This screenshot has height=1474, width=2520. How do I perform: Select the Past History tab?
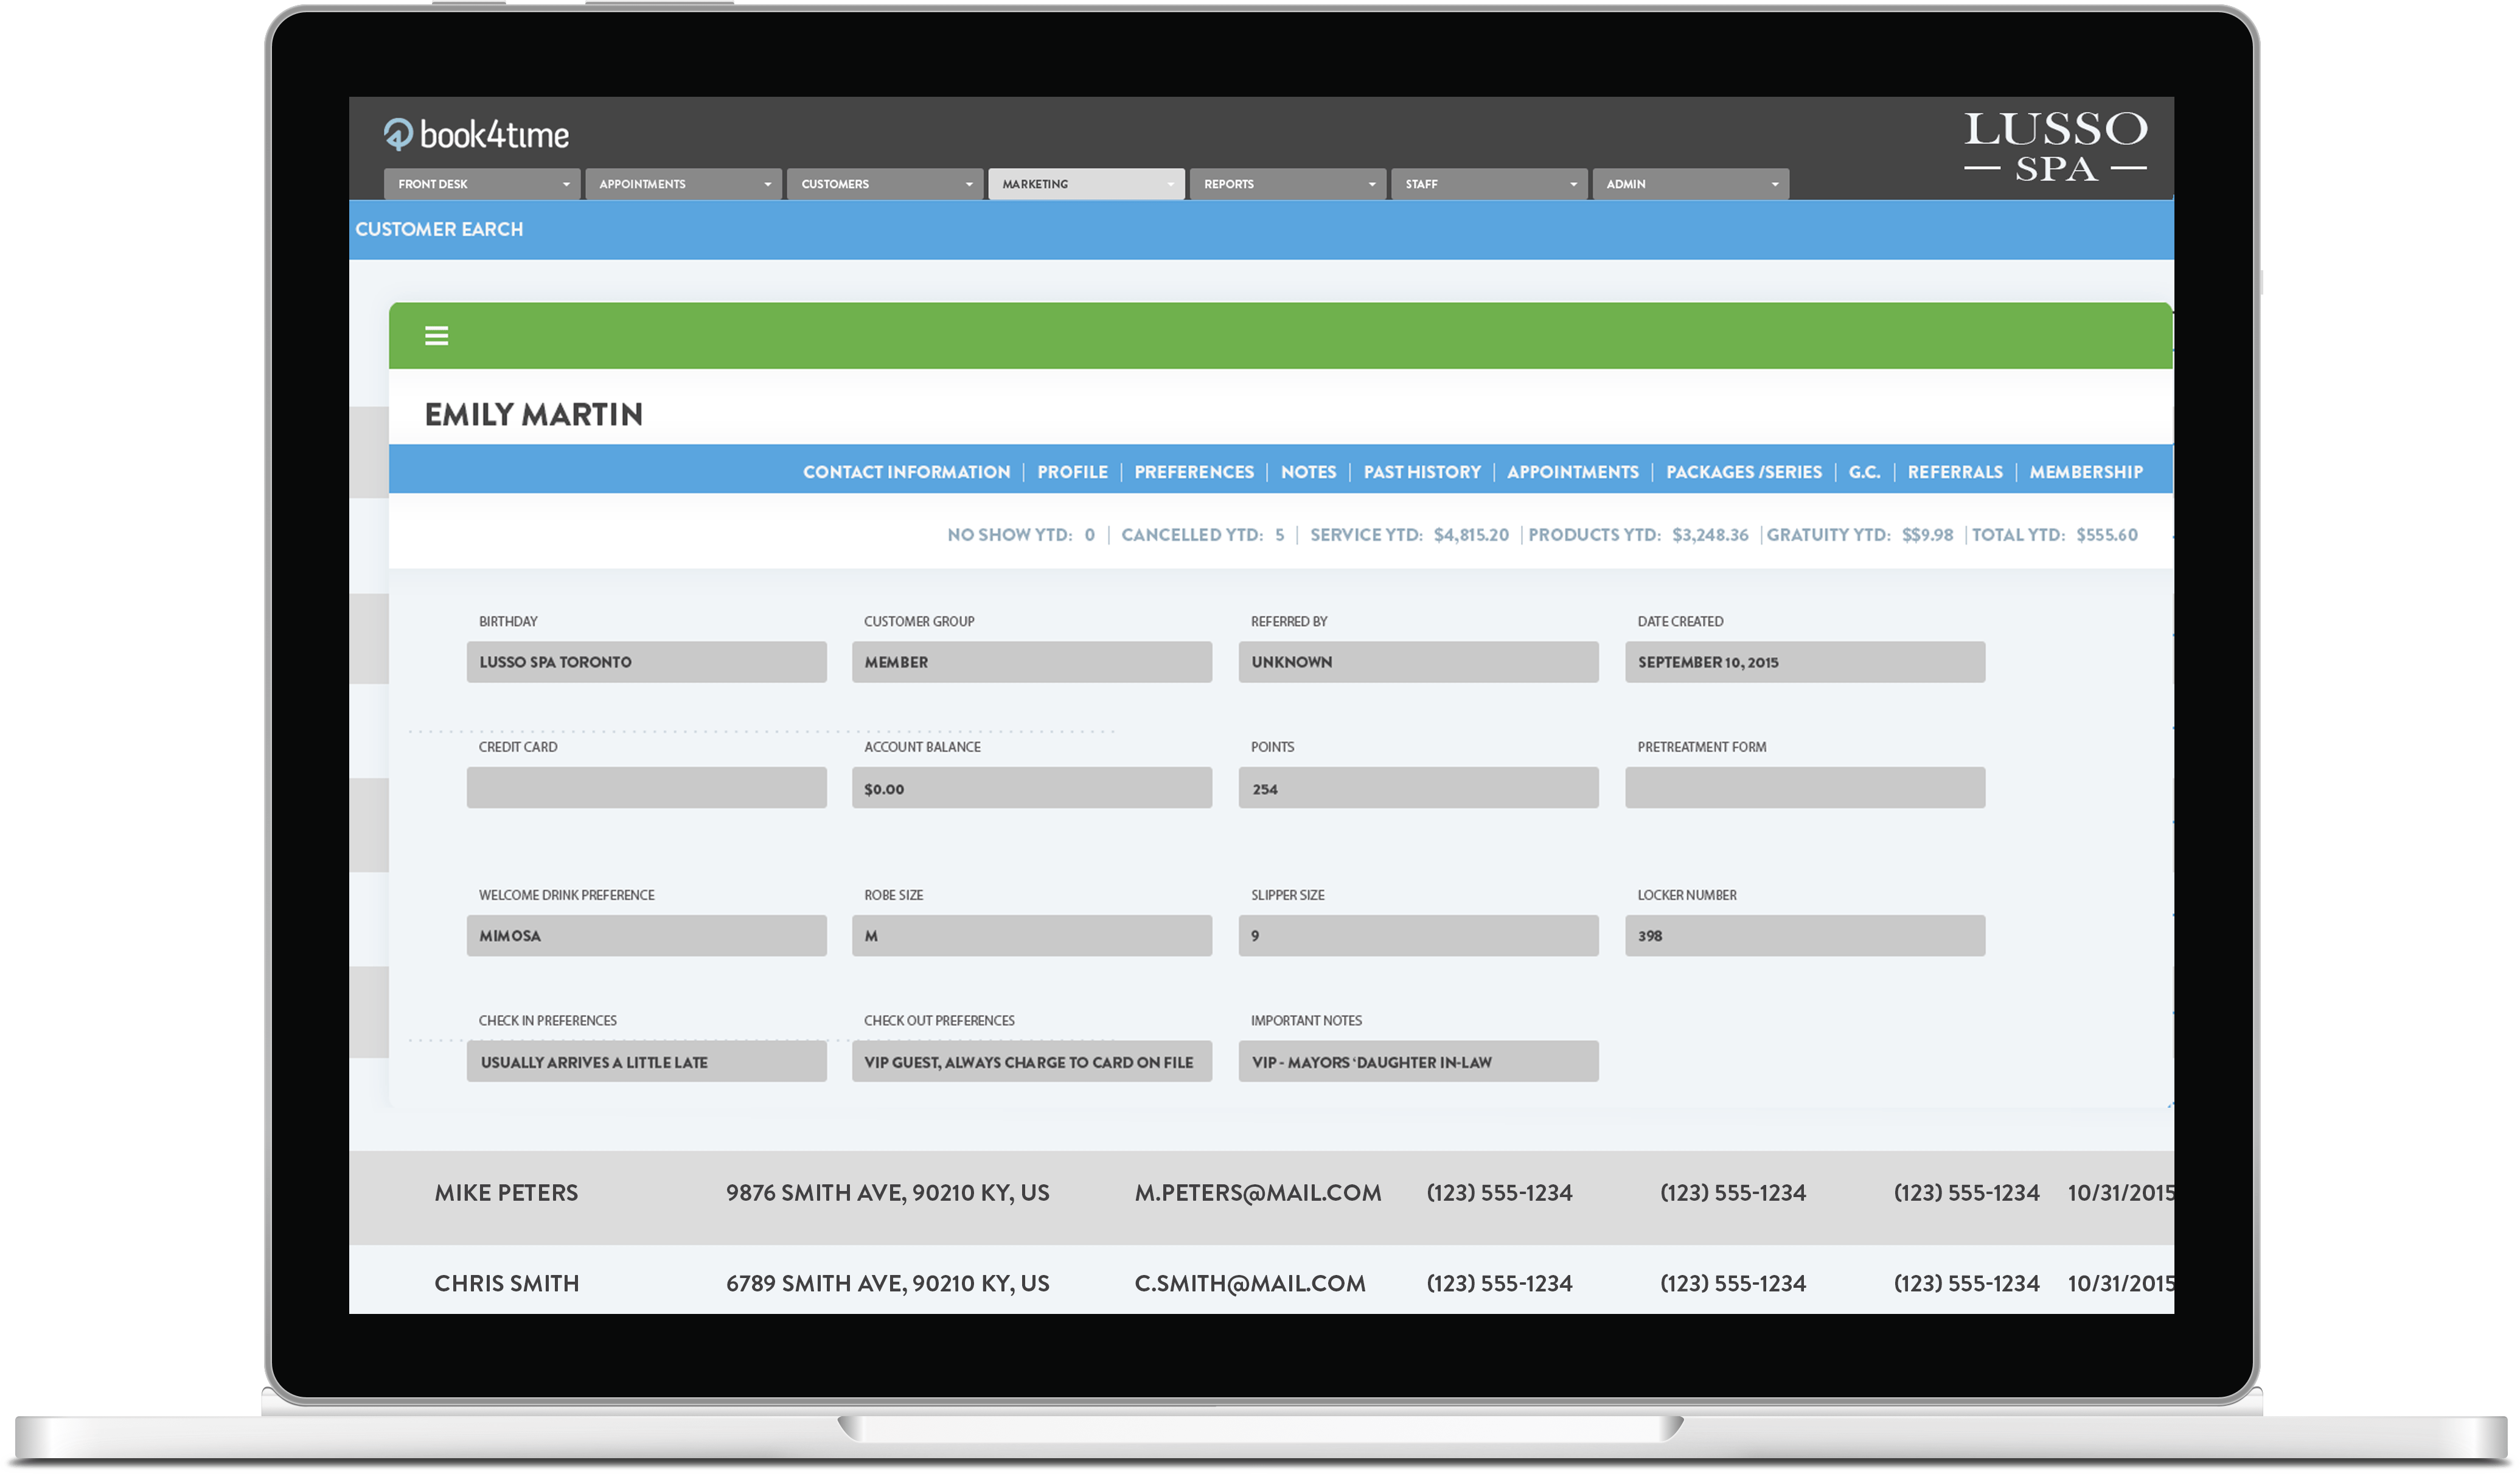(x=1421, y=472)
